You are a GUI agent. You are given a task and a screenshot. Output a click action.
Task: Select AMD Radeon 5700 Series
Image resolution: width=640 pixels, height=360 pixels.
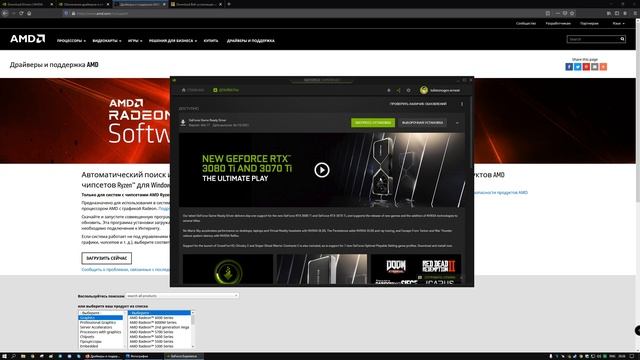pyautogui.click(x=159, y=332)
